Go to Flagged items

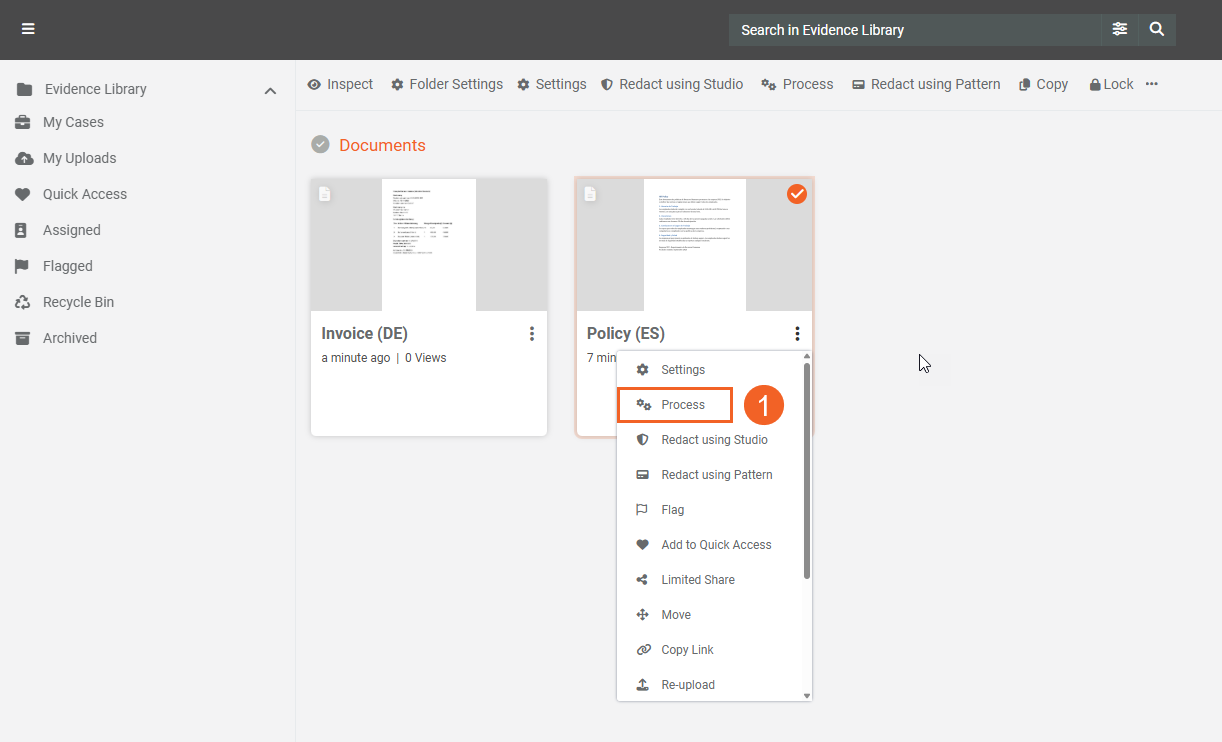pyautogui.click(x=67, y=266)
